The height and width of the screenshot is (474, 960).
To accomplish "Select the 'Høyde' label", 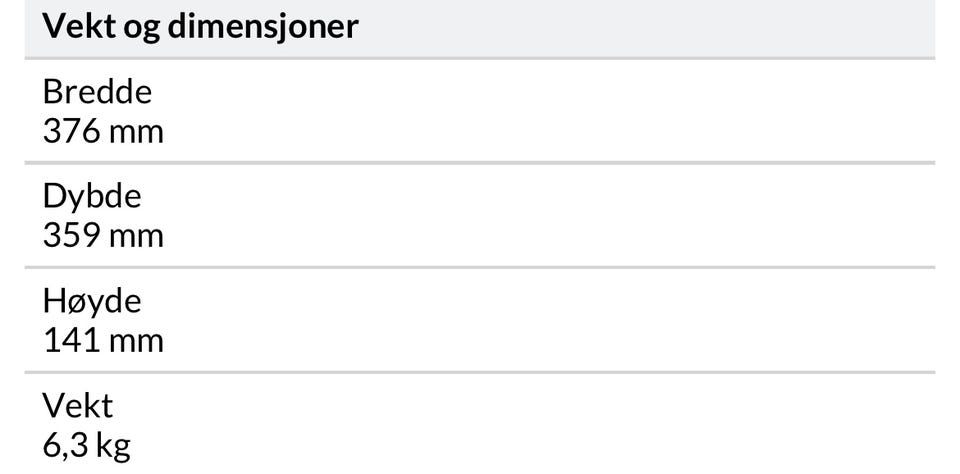I will click(x=92, y=301).
